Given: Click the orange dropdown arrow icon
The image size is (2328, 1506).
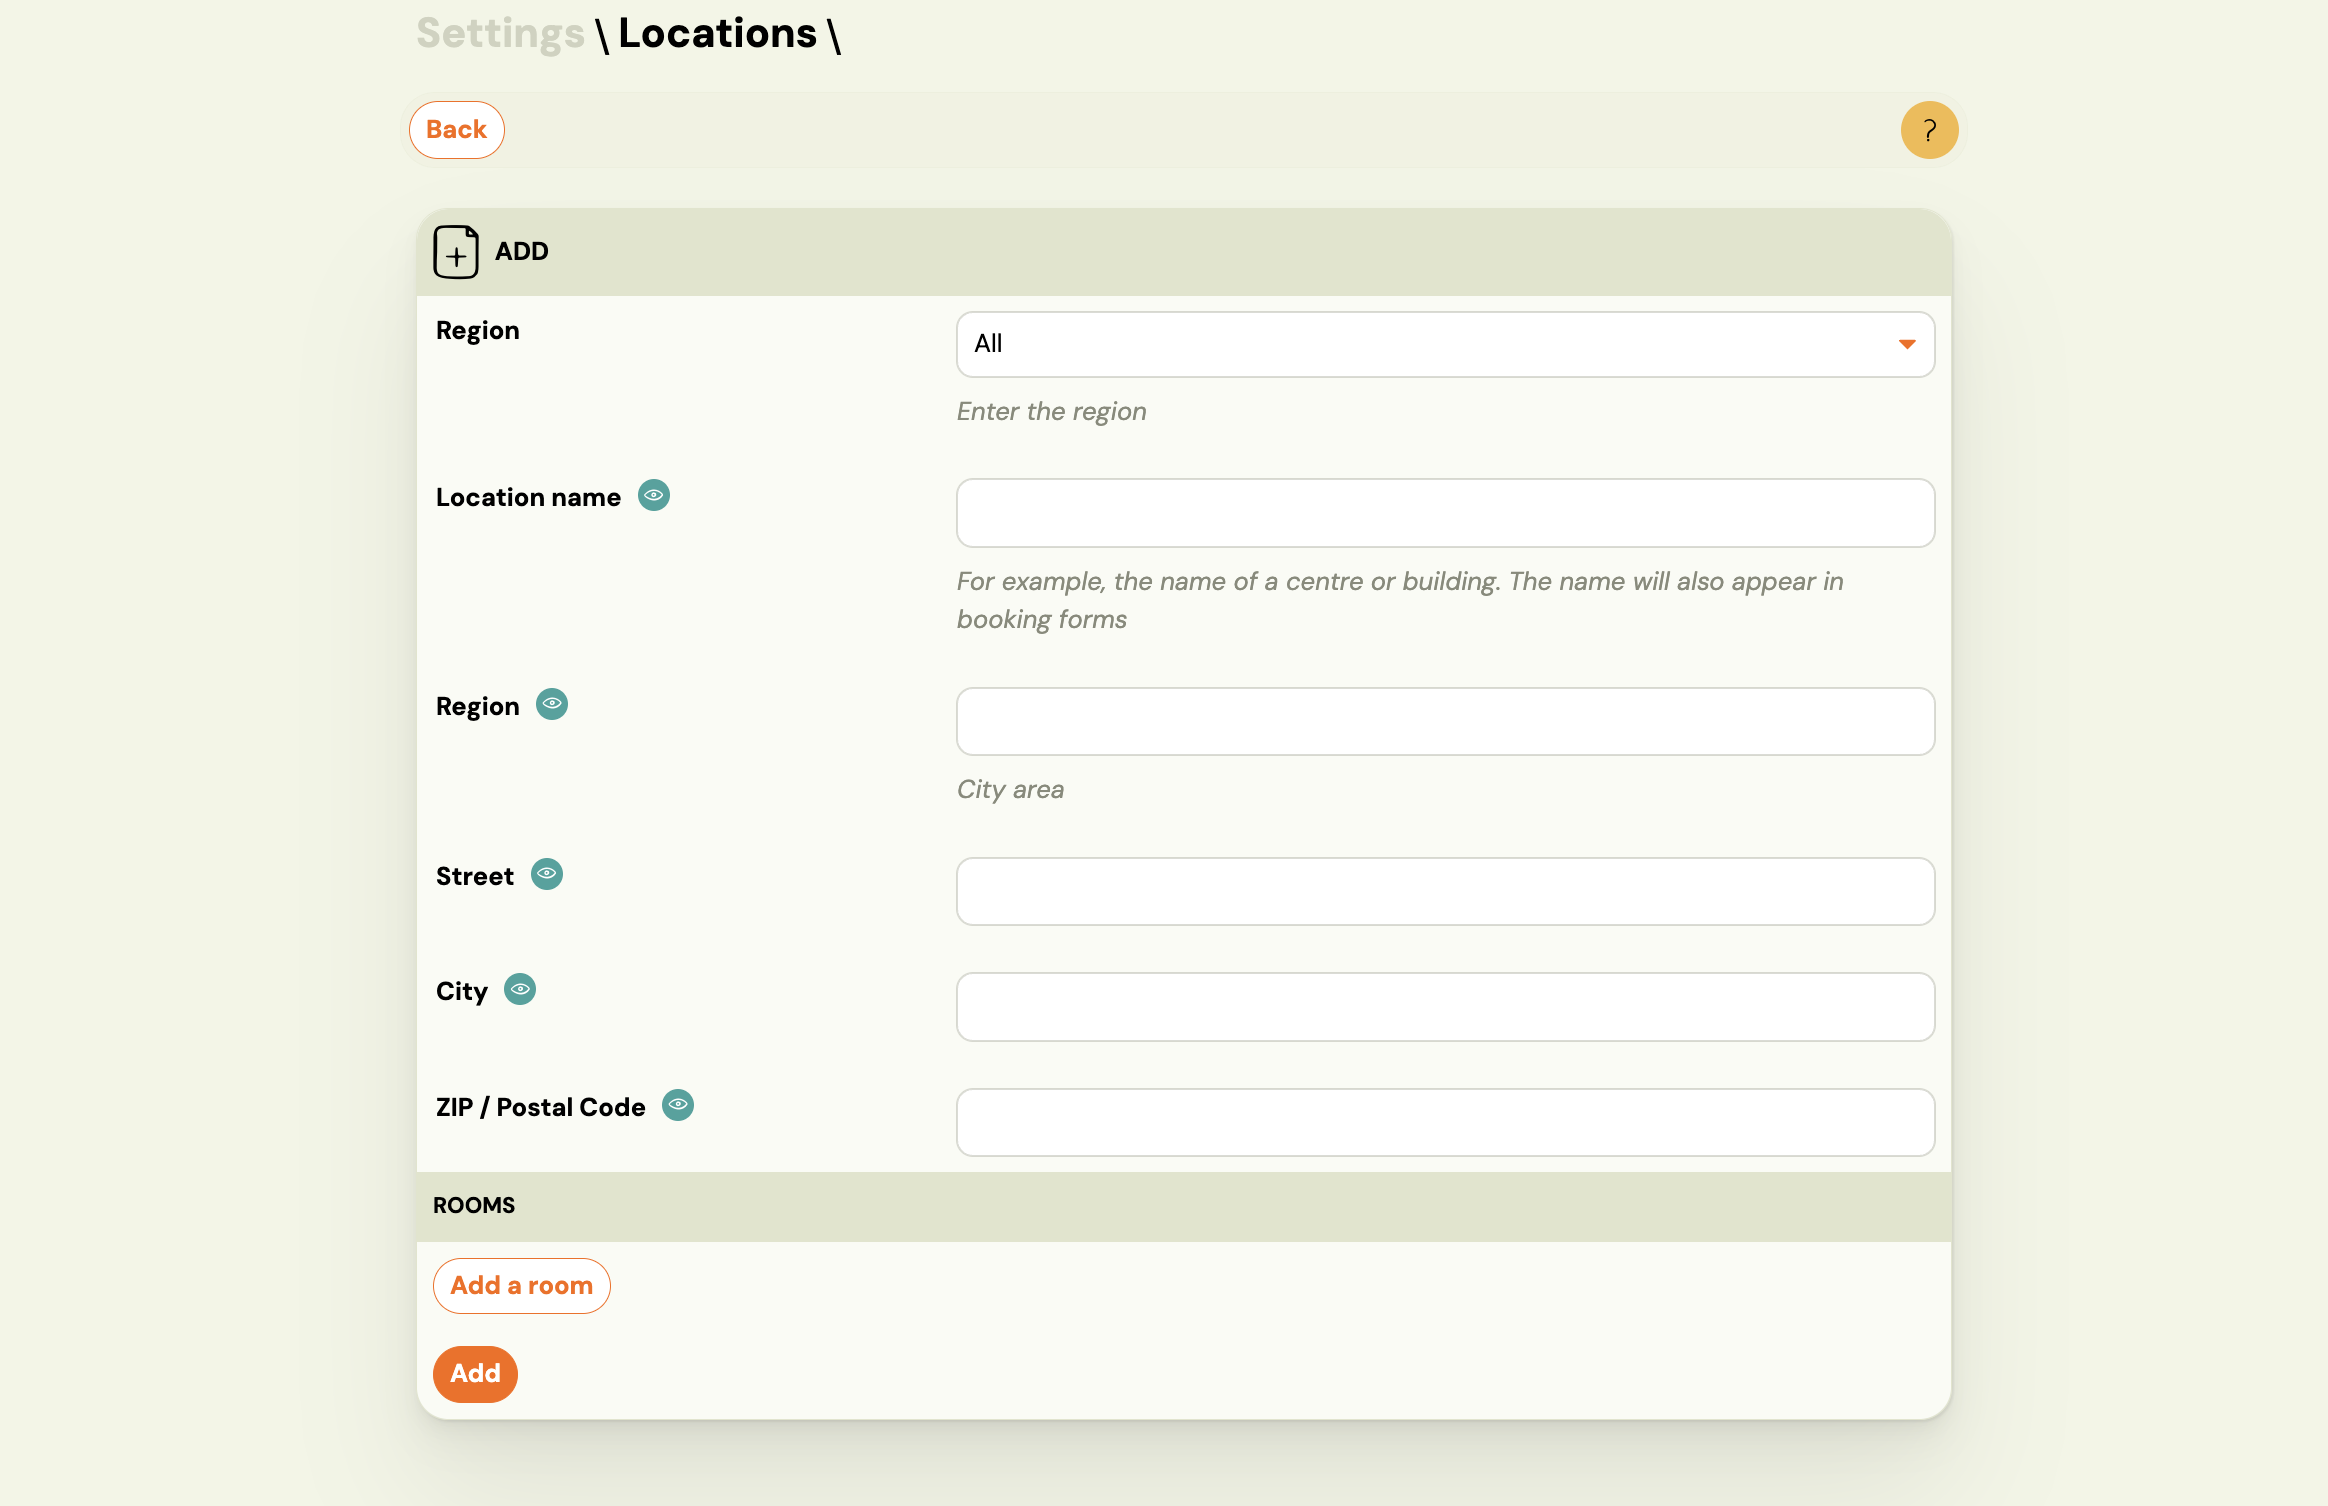Looking at the screenshot, I should [1907, 344].
